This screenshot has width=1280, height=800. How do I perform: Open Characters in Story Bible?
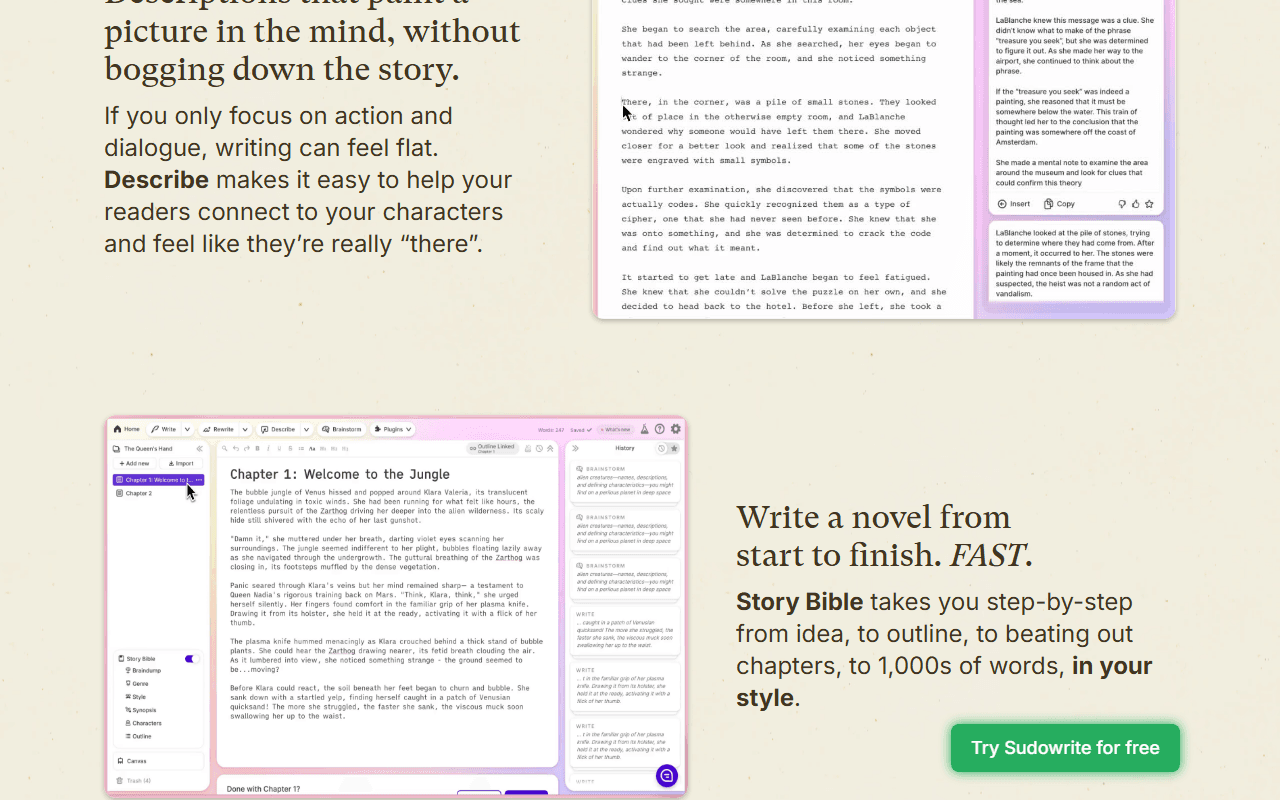click(143, 723)
